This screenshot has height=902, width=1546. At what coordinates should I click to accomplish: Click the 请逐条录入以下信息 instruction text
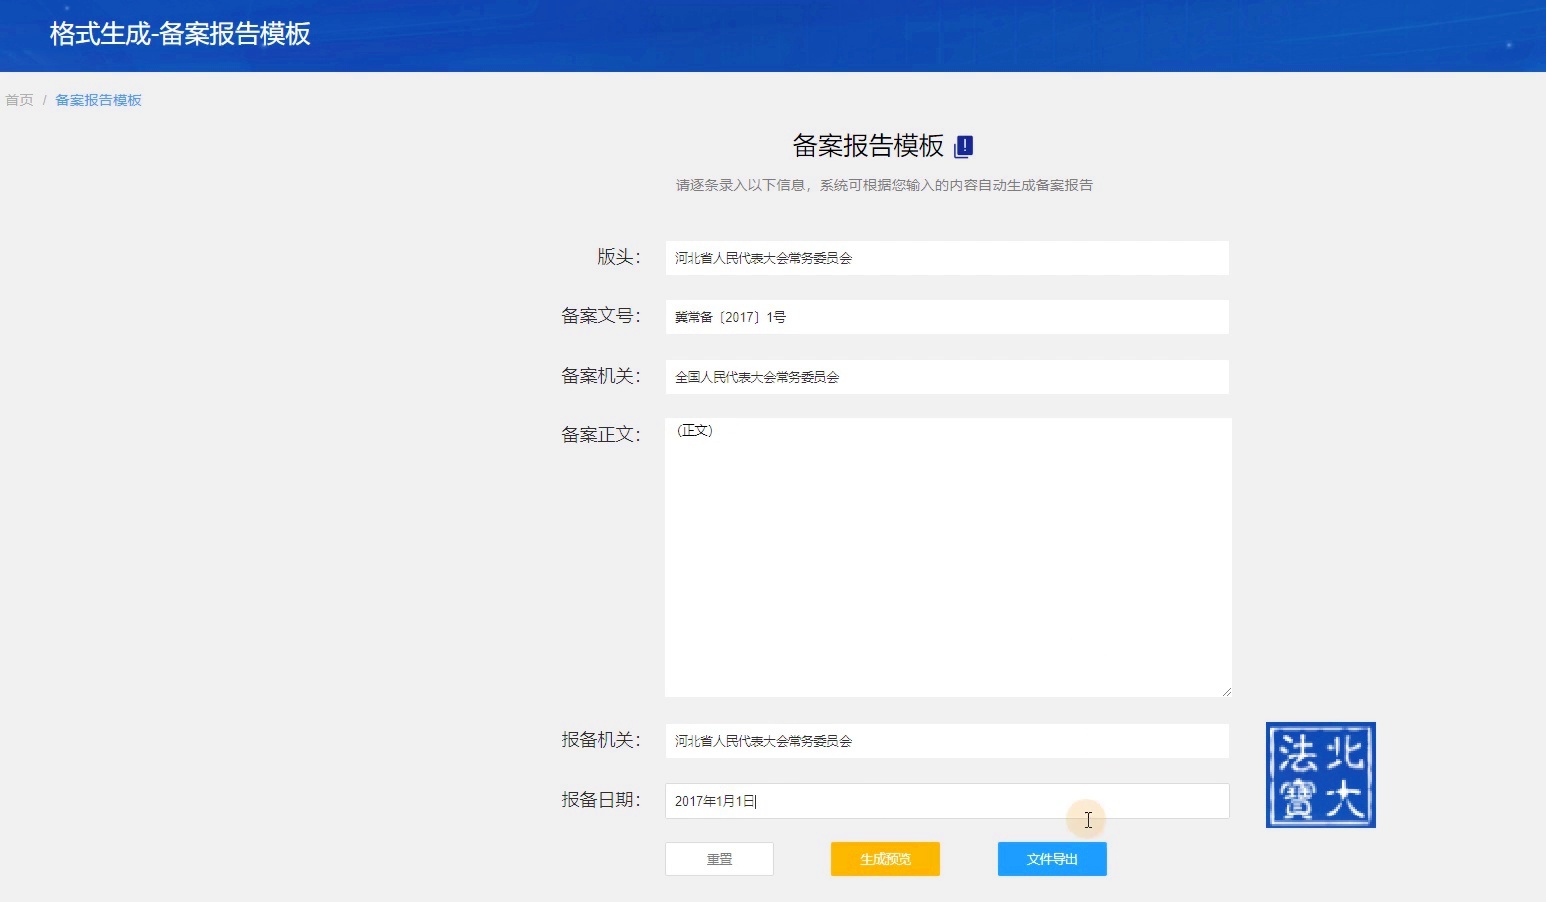pyautogui.click(x=884, y=185)
